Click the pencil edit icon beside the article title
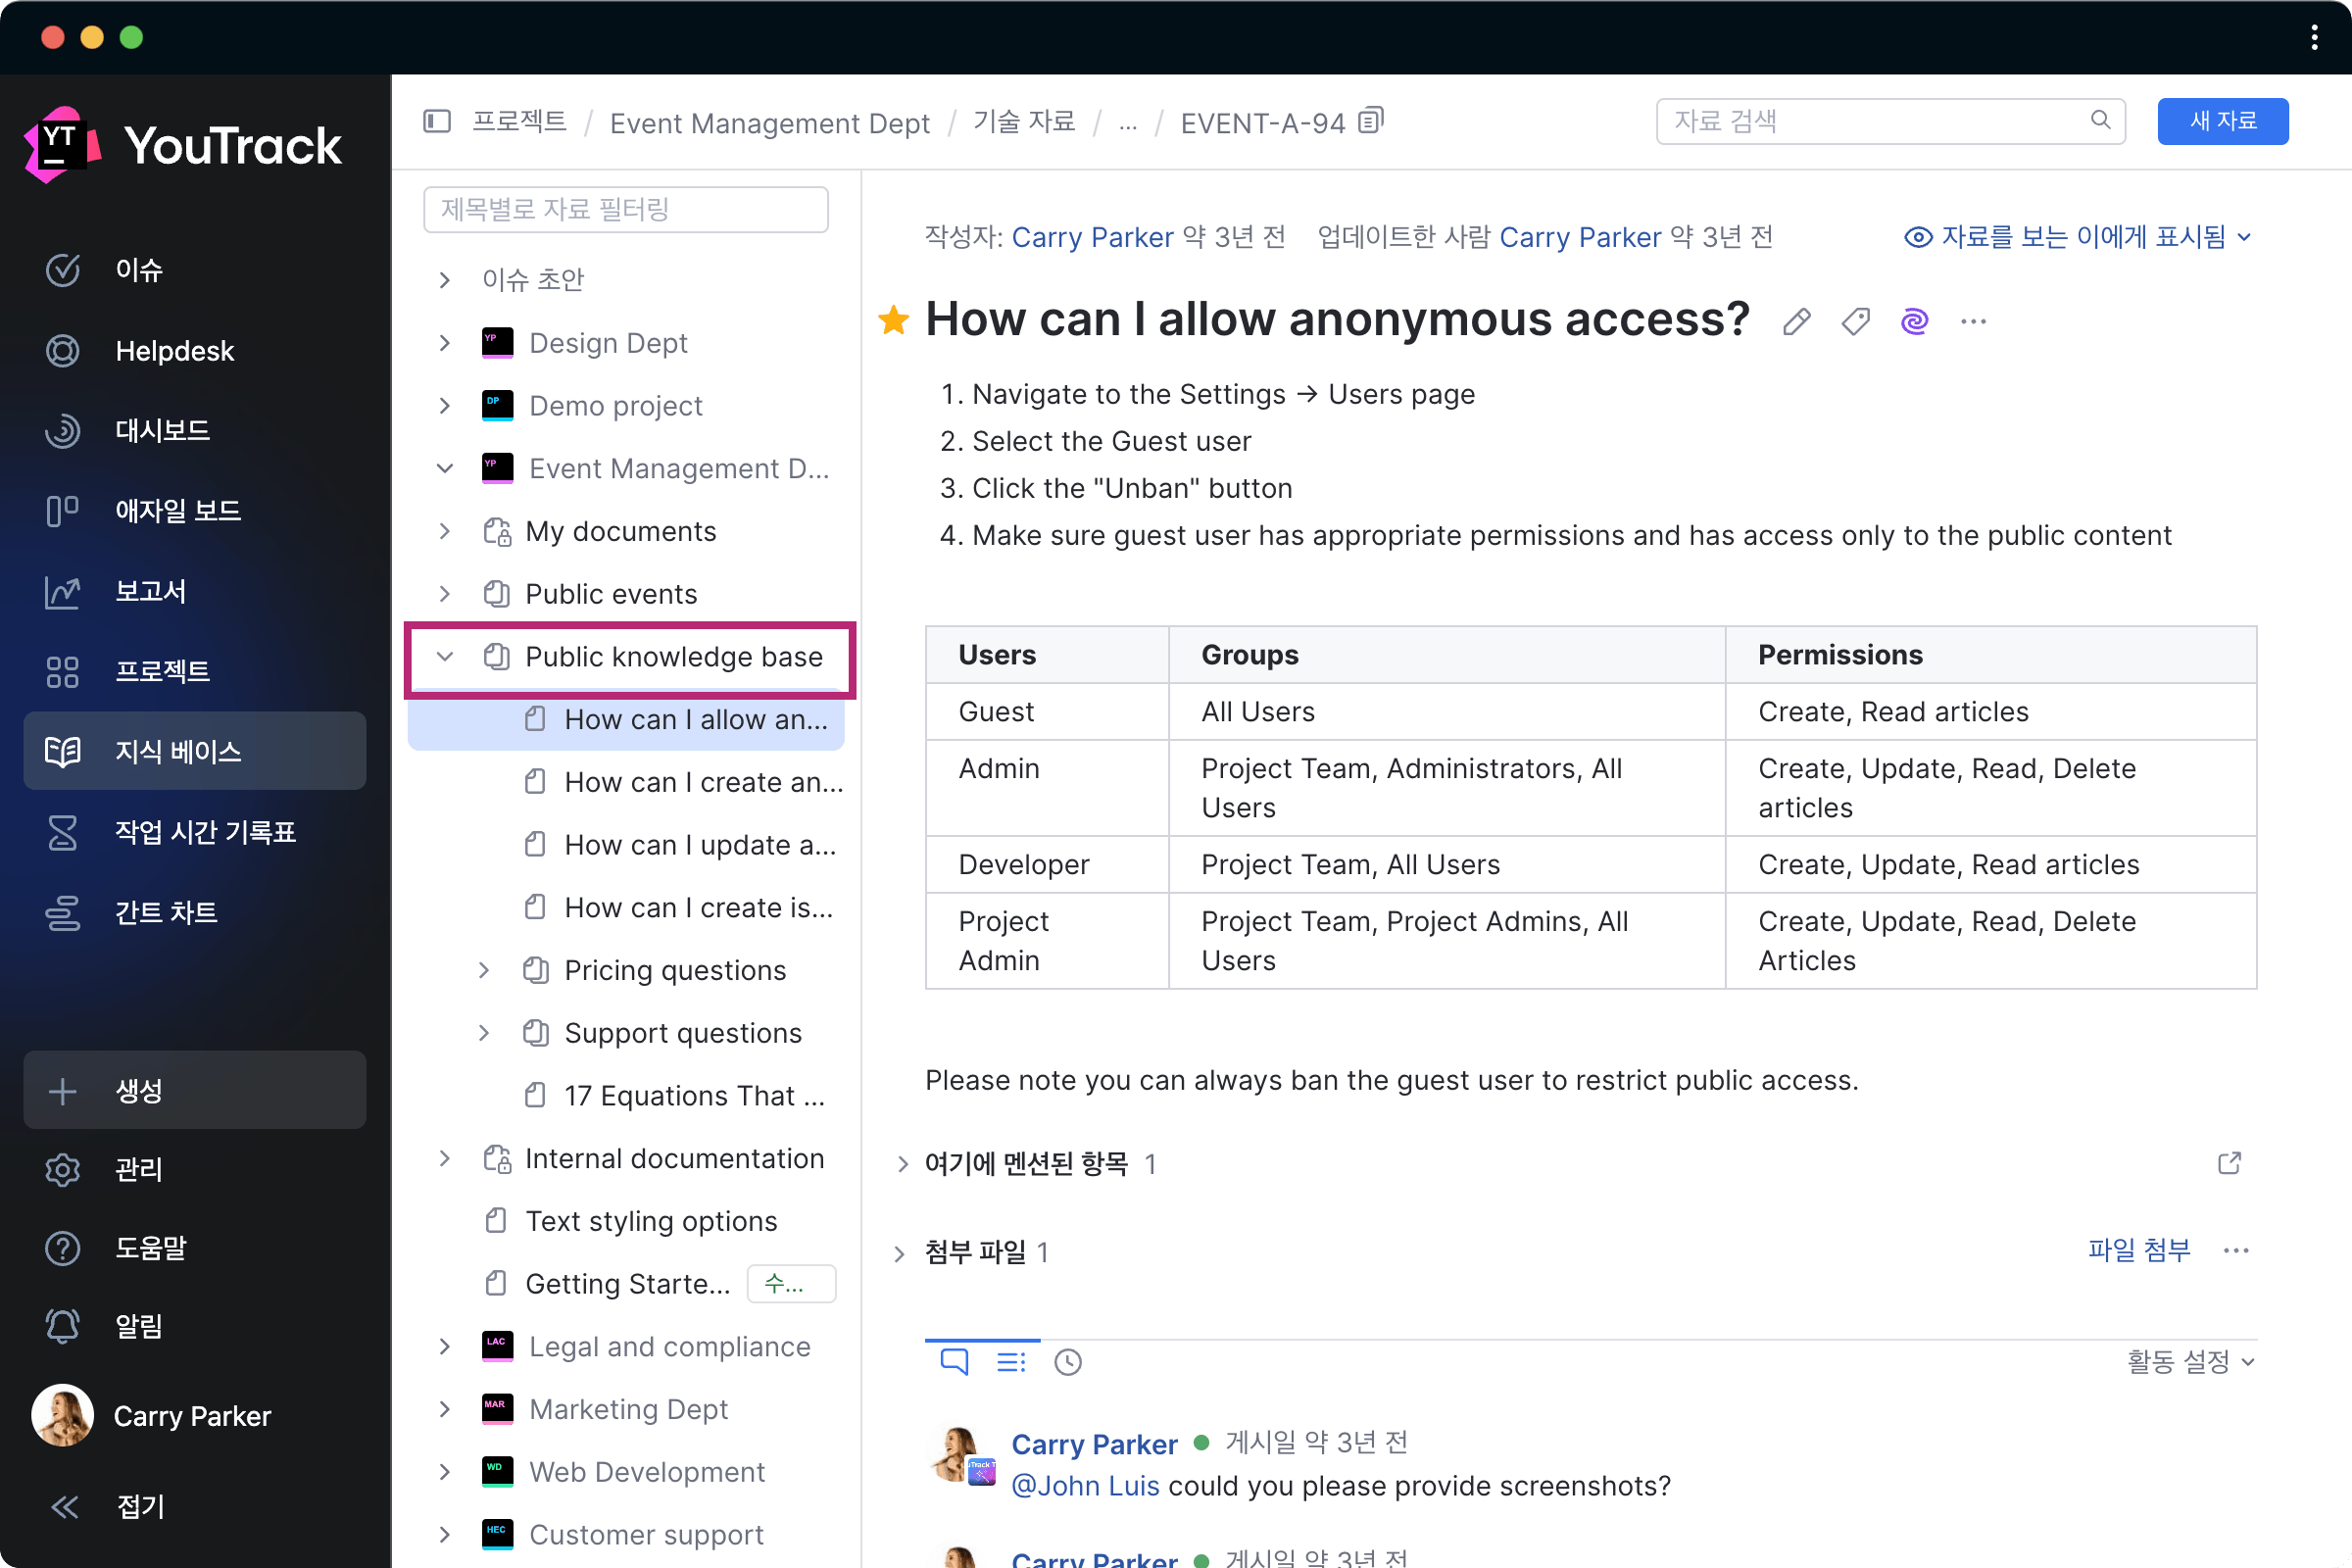Screen dimensions: 2352x1568 pos(1796,321)
